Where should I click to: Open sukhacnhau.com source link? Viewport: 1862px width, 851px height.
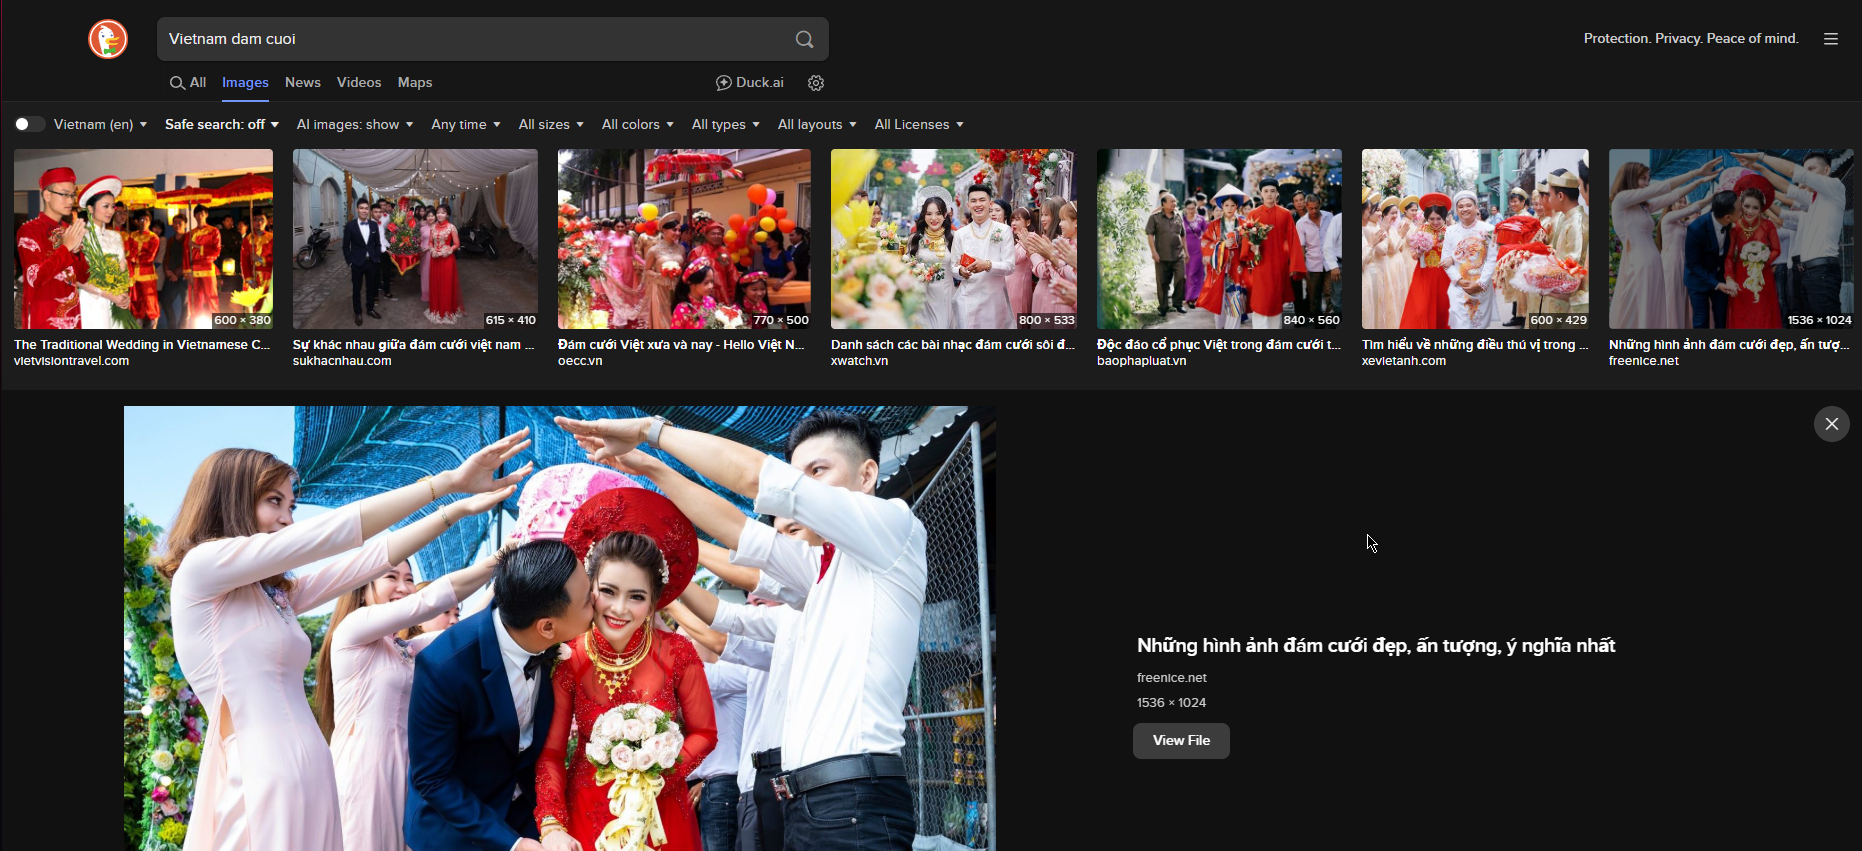coord(342,361)
